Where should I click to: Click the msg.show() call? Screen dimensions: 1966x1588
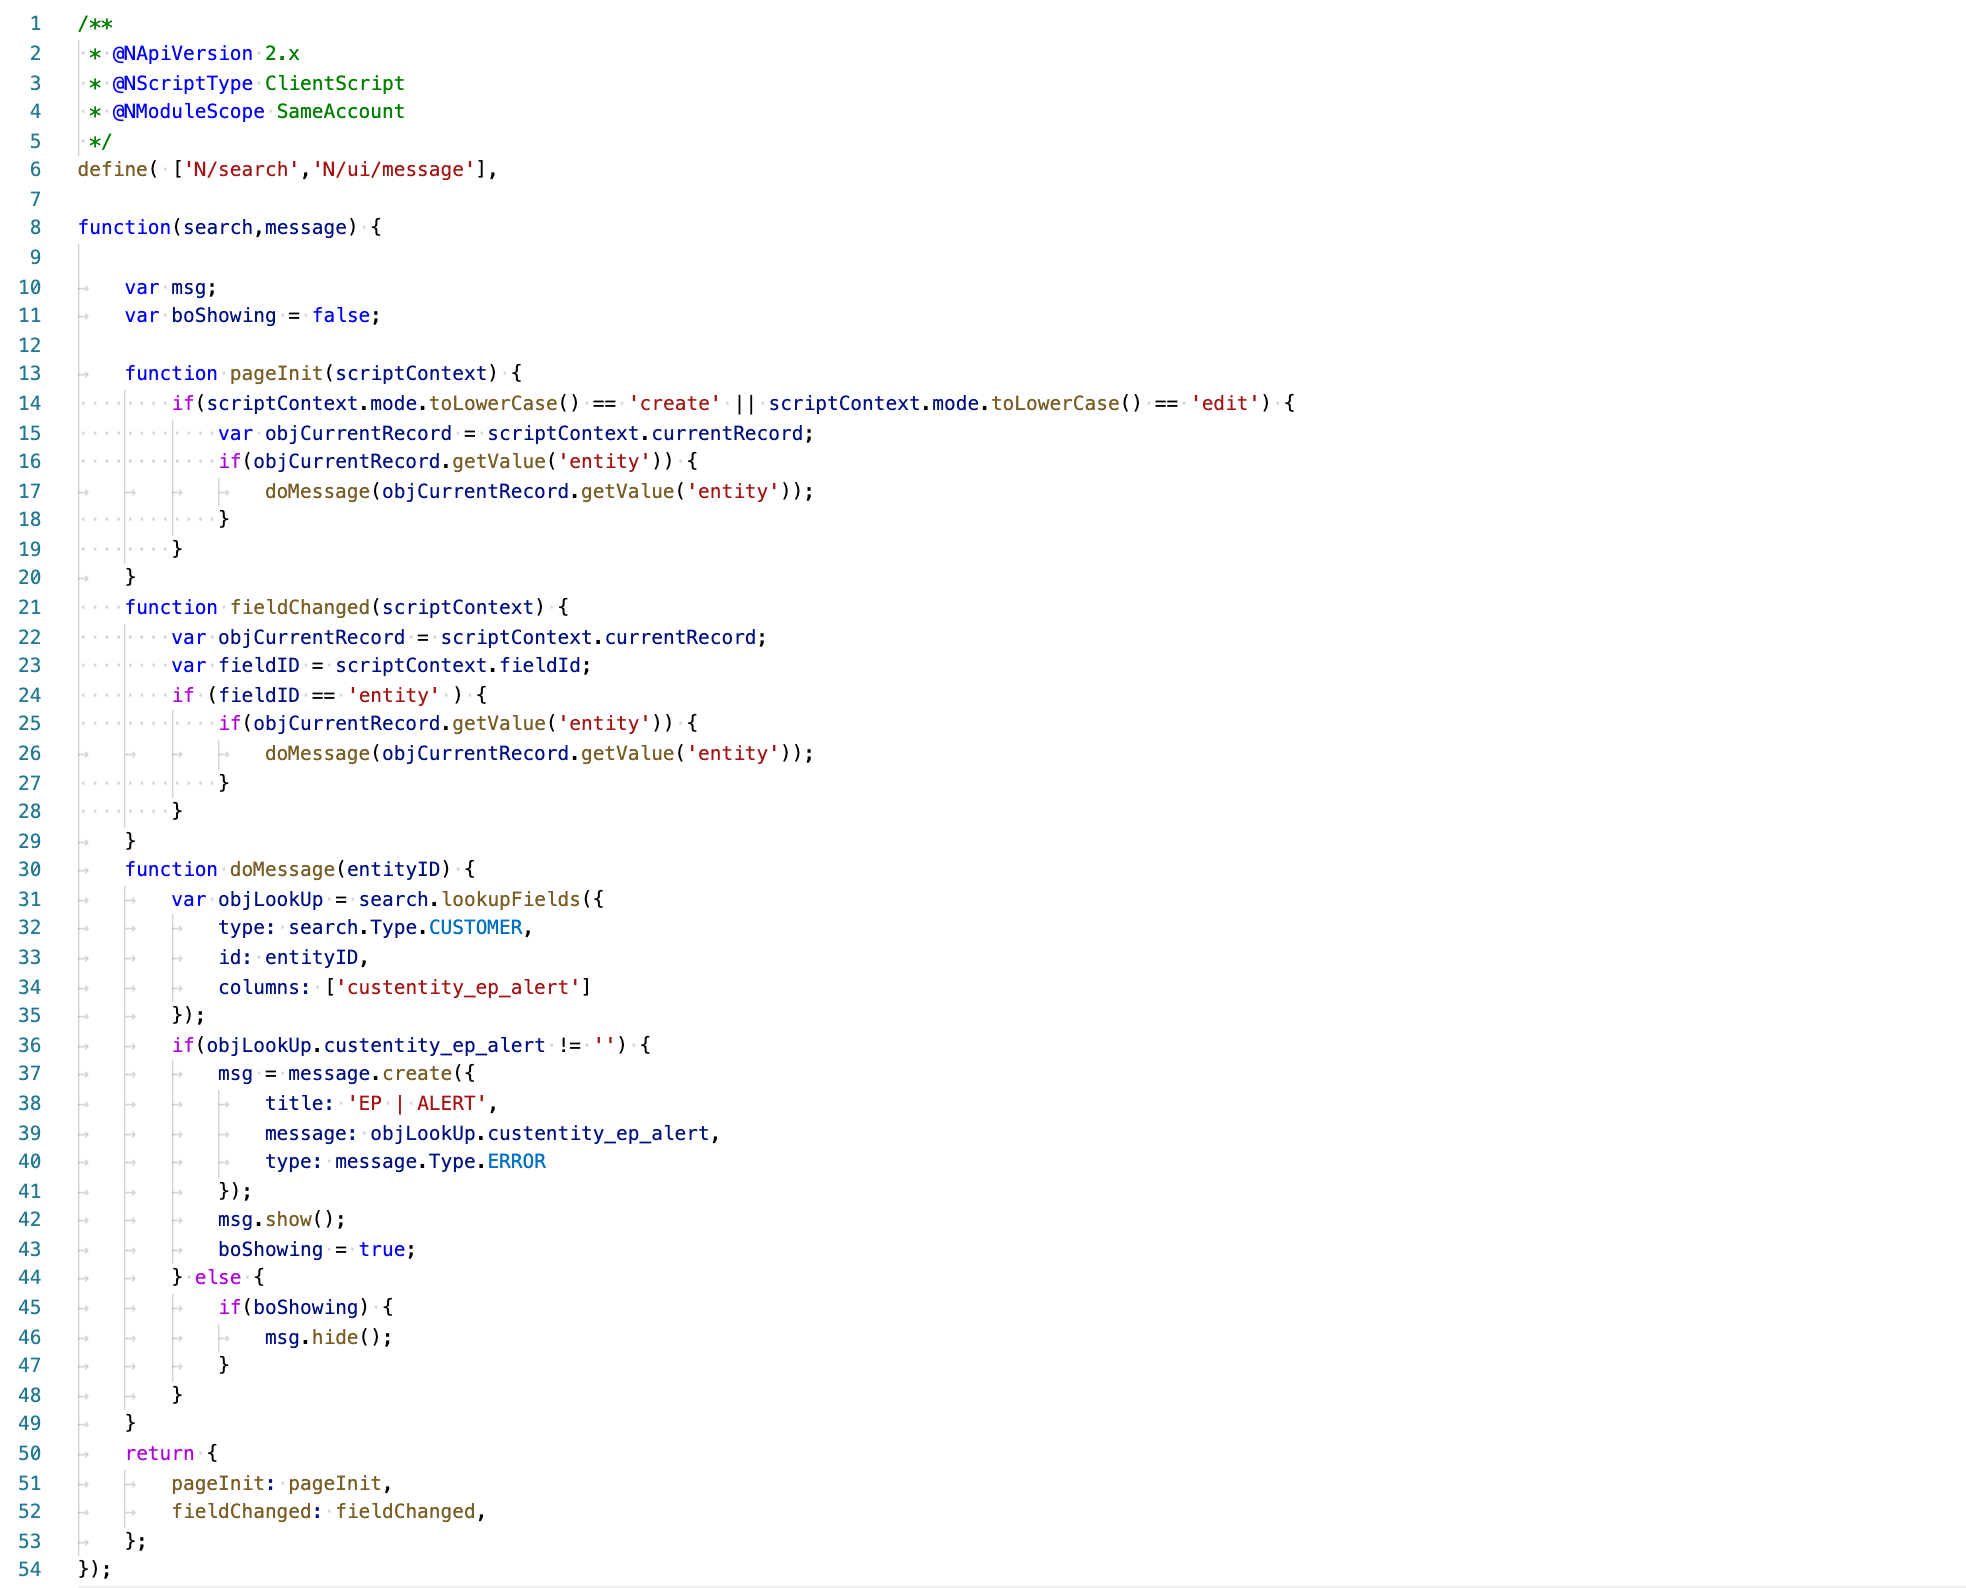[280, 1220]
